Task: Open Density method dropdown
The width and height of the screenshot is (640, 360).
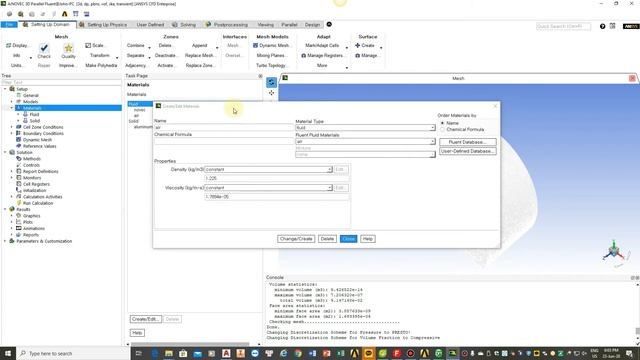Action: tap(269, 169)
